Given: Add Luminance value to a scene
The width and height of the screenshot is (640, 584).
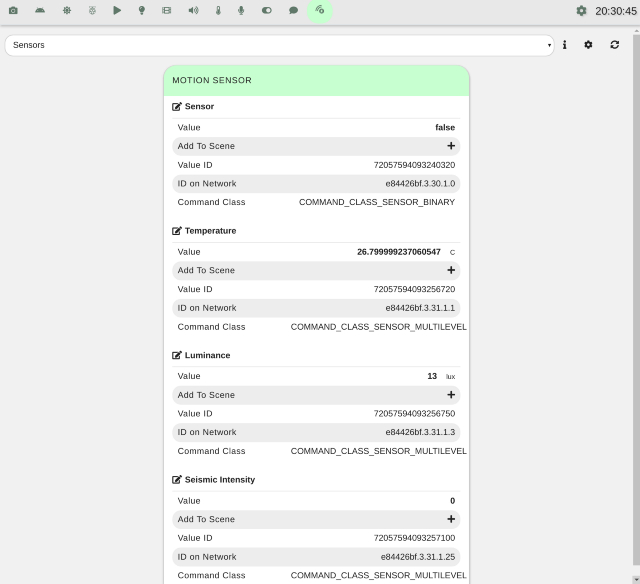Looking at the screenshot, I should [451, 395].
